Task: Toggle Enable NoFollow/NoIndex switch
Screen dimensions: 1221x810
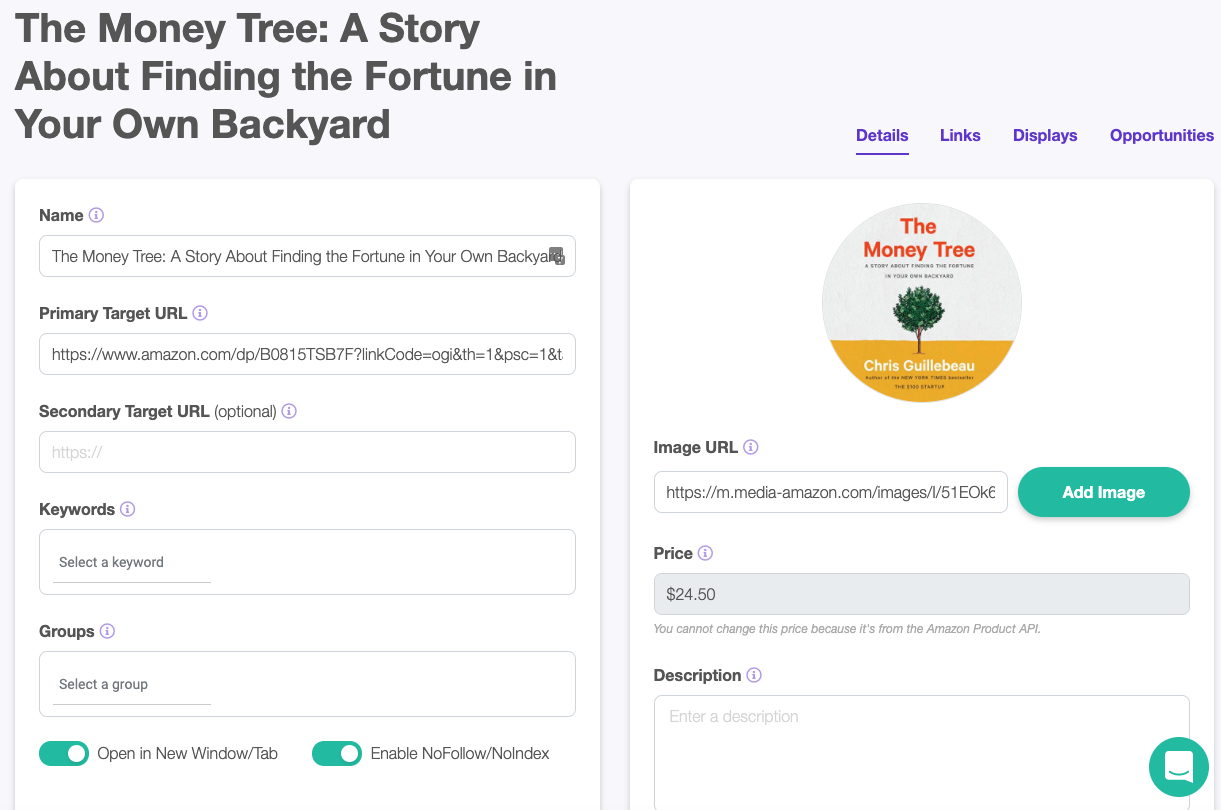Action: tap(337, 753)
